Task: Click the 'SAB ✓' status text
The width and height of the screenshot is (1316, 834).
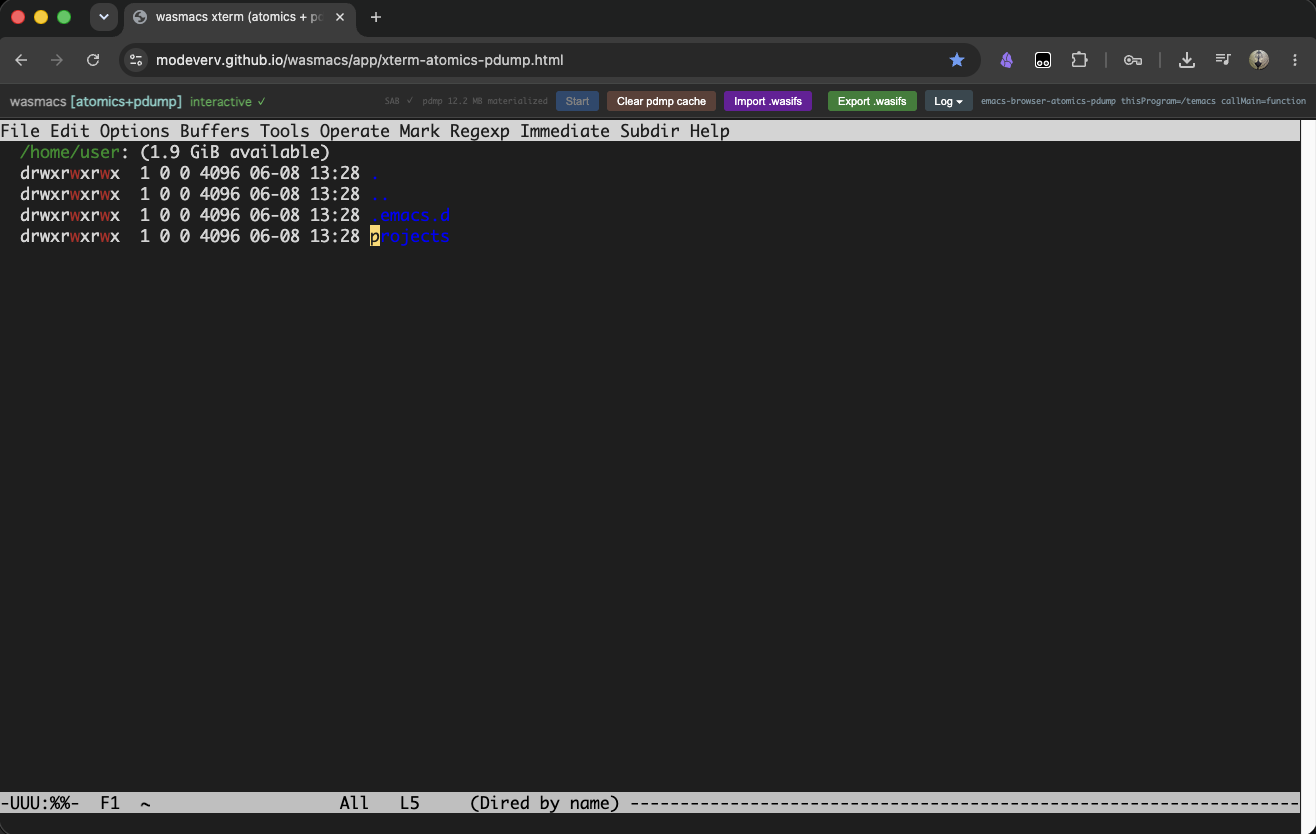Action: click(x=399, y=101)
